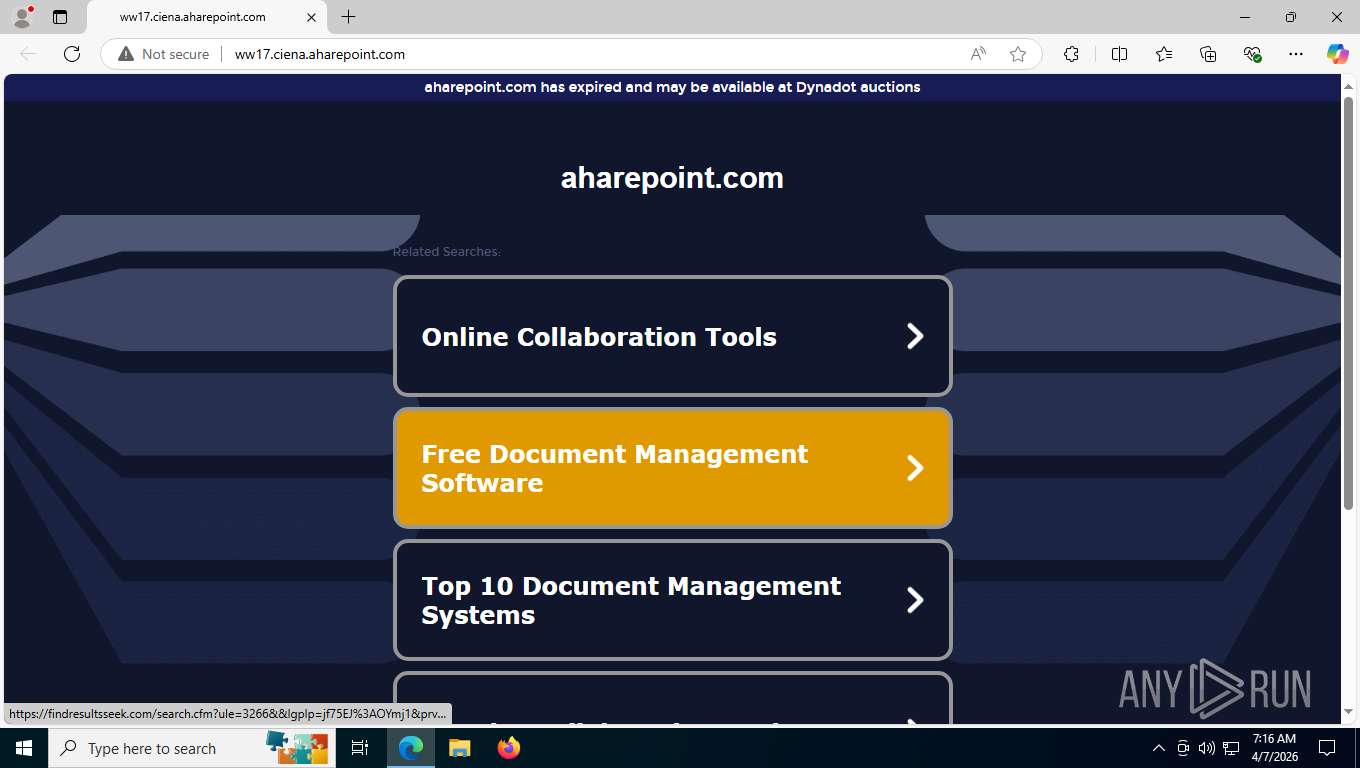The width and height of the screenshot is (1360, 768).
Task: Add this page to favorites star
Action: pyautogui.click(x=1018, y=54)
